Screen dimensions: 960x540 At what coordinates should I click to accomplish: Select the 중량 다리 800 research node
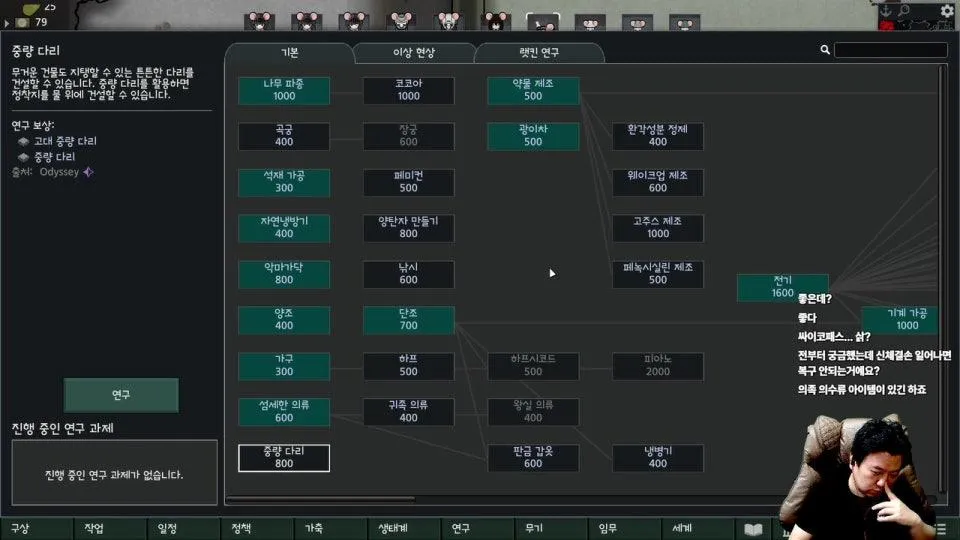(284, 458)
